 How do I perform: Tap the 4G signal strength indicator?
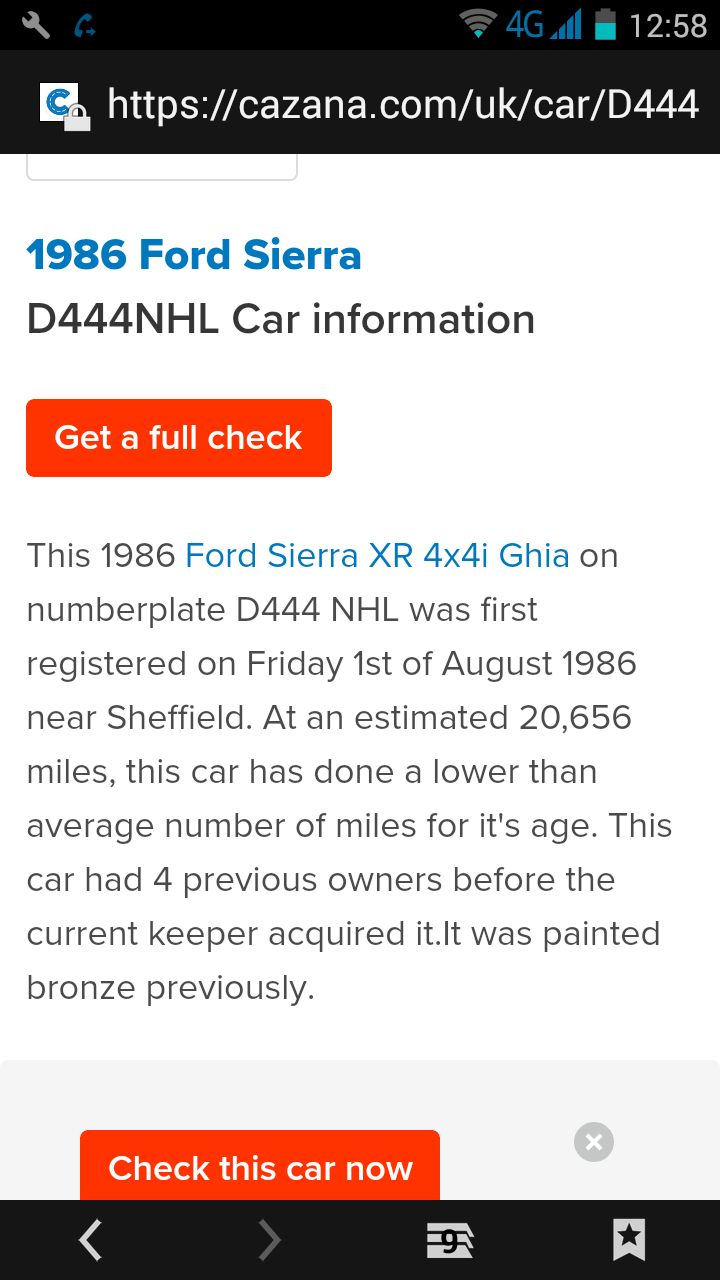point(543,24)
